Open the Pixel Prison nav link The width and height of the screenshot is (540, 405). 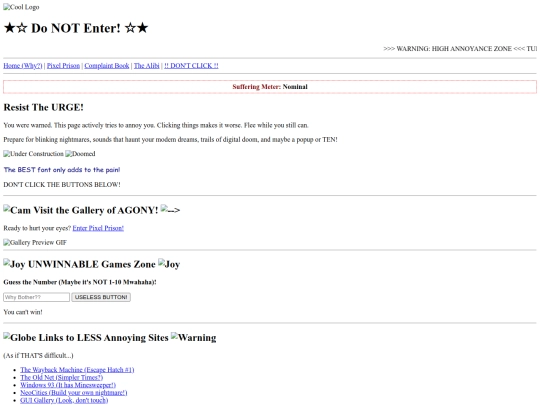coord(63,65)
